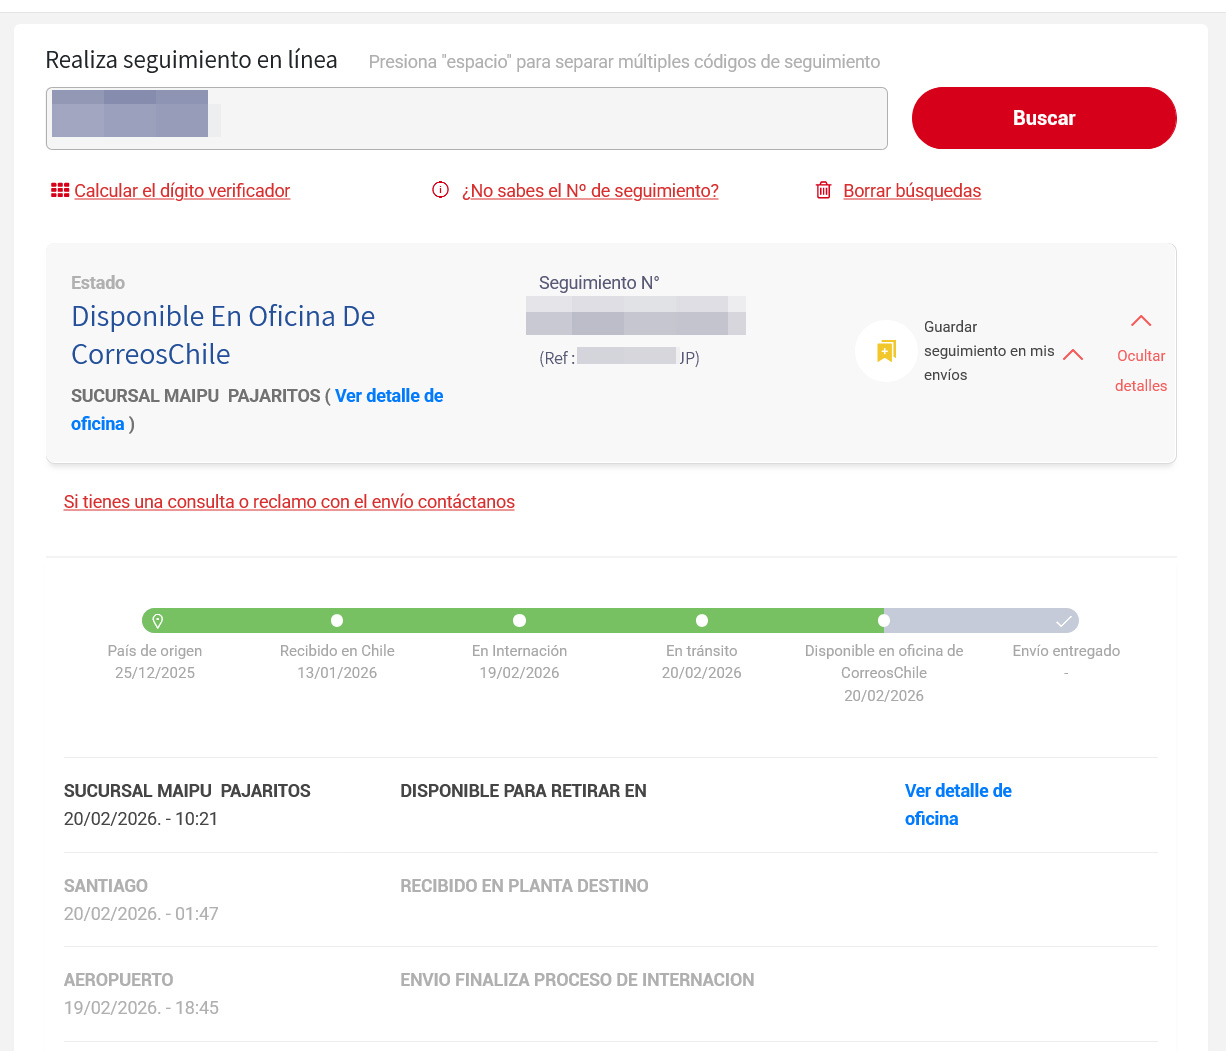Click the "Disponible en oficina" milestone dot
Viewport: 1226px width, 1051px height.
883,620
